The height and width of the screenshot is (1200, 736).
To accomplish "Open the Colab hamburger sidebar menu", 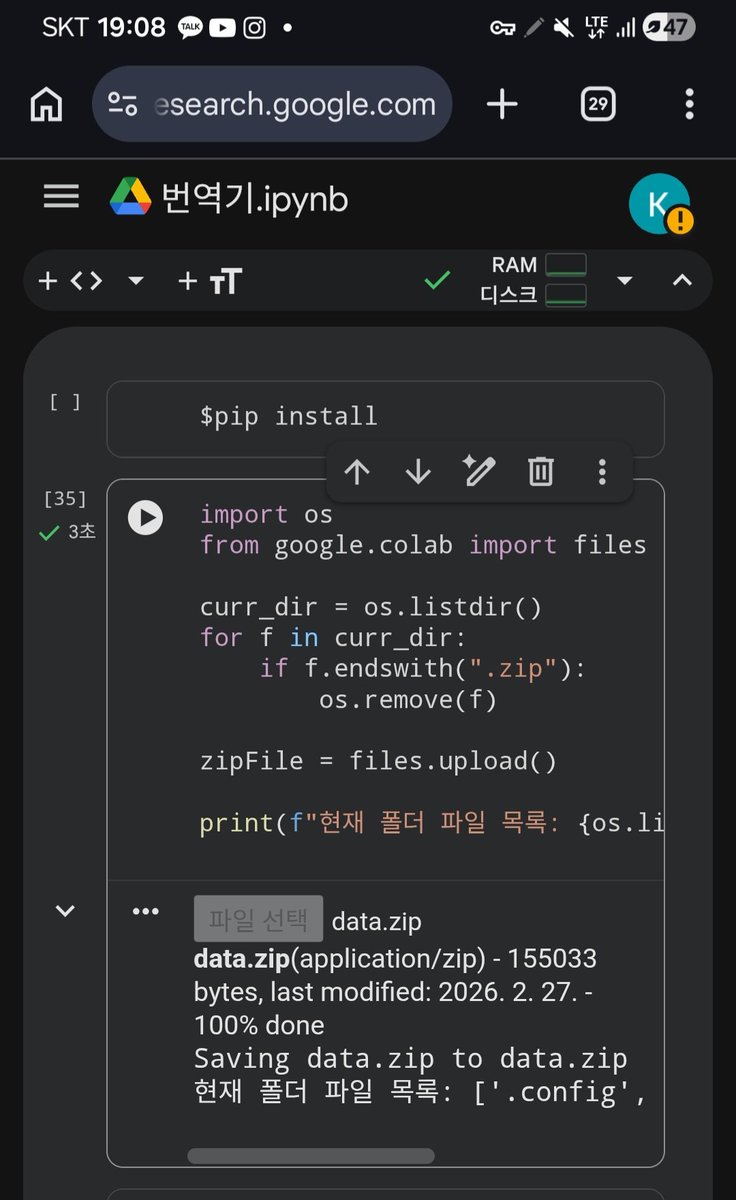I will 61,197.
